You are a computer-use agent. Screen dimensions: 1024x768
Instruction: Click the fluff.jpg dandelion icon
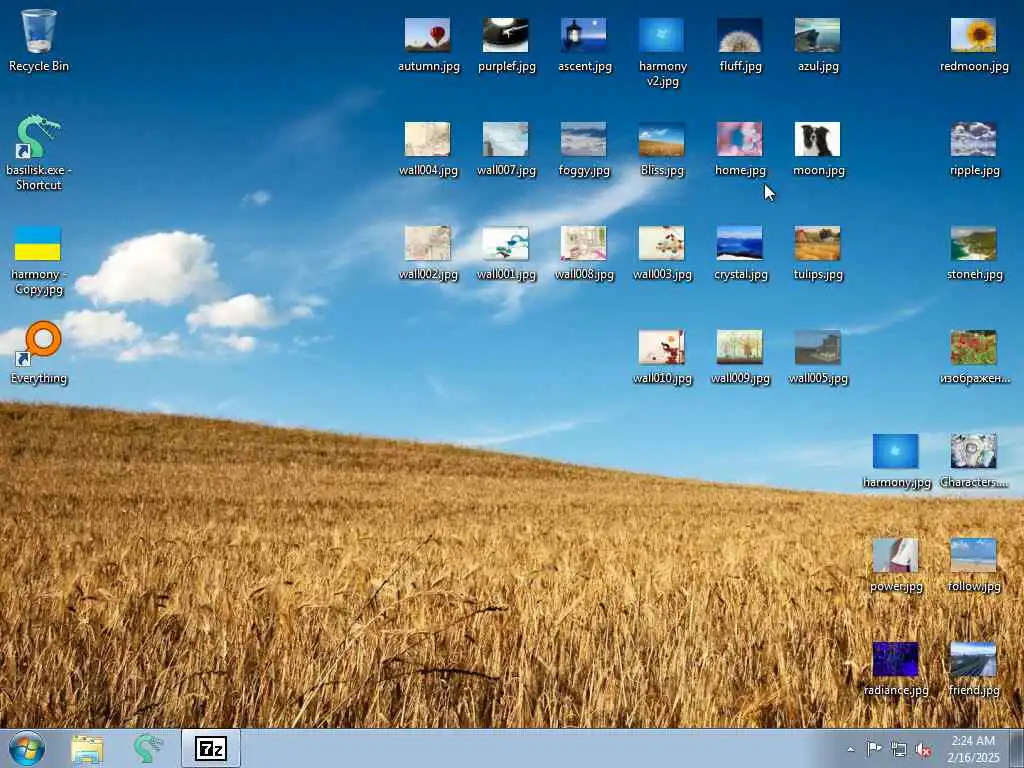point(740,44)
